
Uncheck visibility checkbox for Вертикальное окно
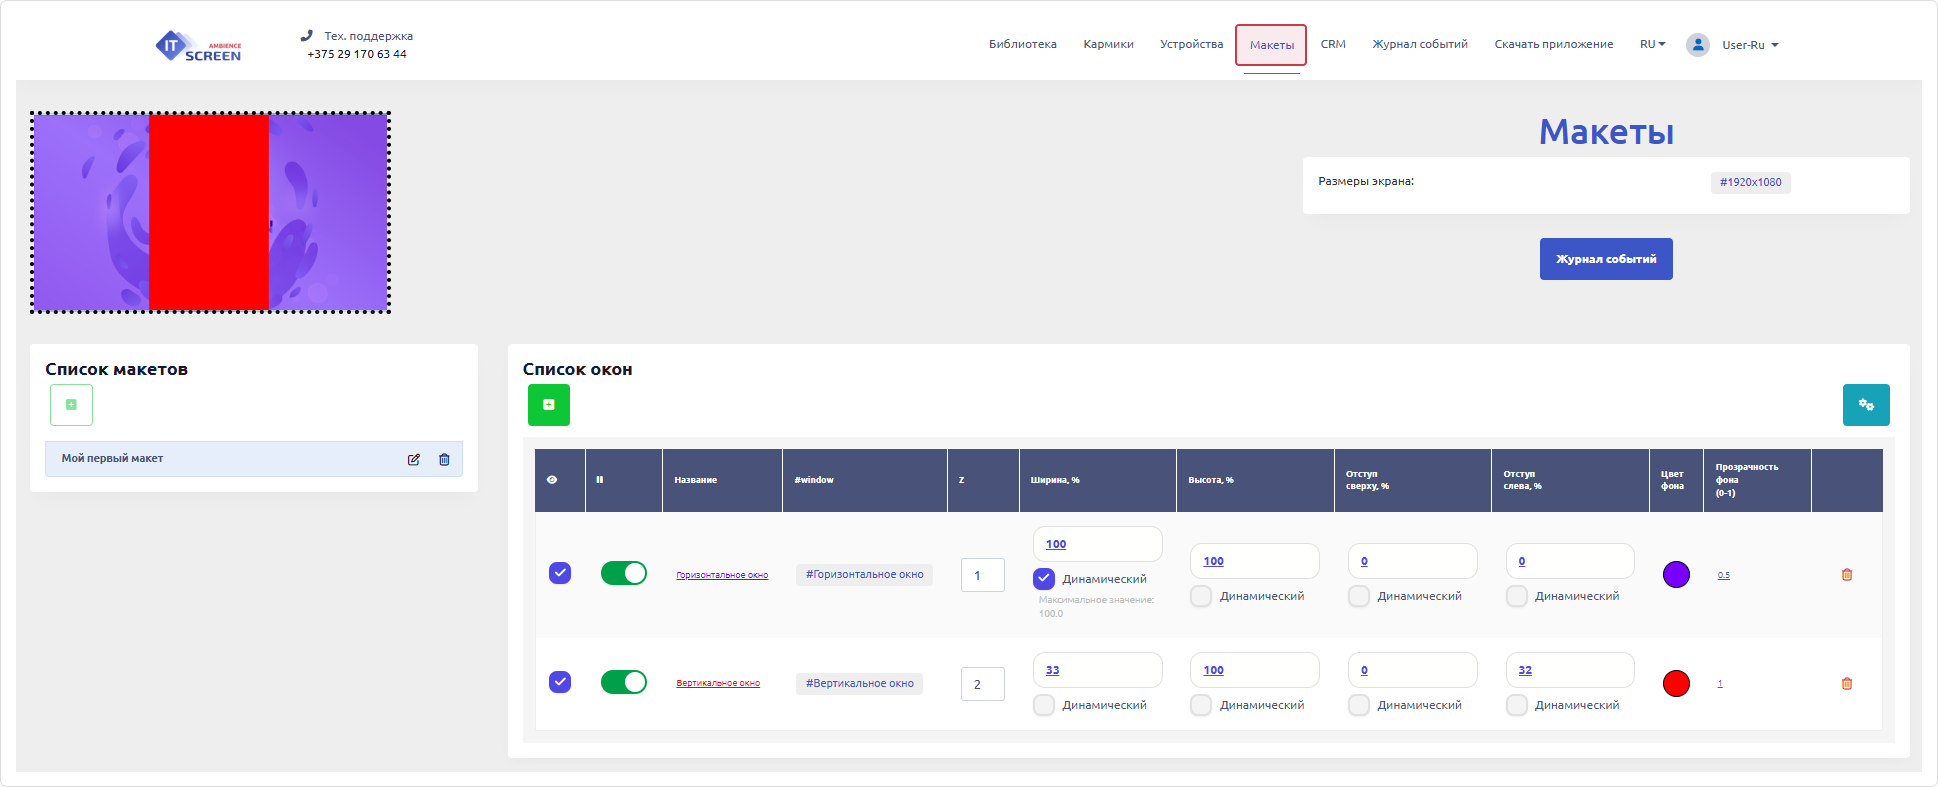(x=560, y=682)
